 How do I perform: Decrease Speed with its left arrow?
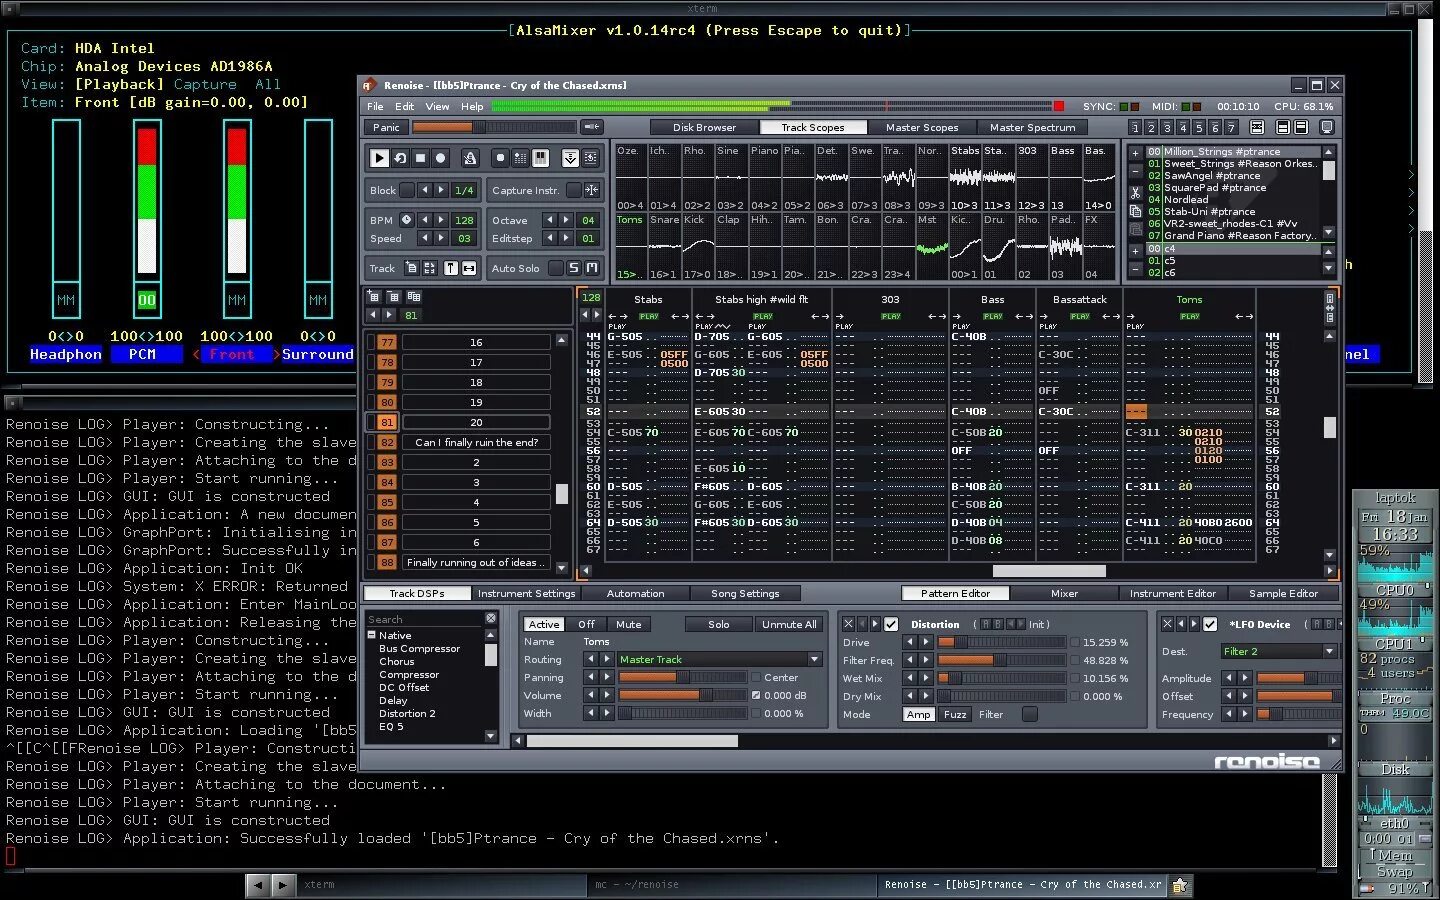click(x=424, y=238)
